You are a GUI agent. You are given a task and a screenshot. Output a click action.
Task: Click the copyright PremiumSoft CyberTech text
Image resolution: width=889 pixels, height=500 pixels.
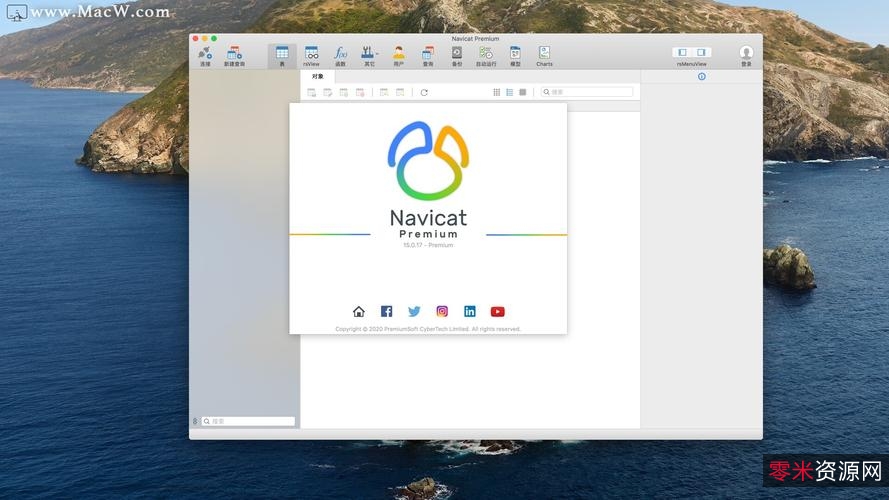point(428,329)
